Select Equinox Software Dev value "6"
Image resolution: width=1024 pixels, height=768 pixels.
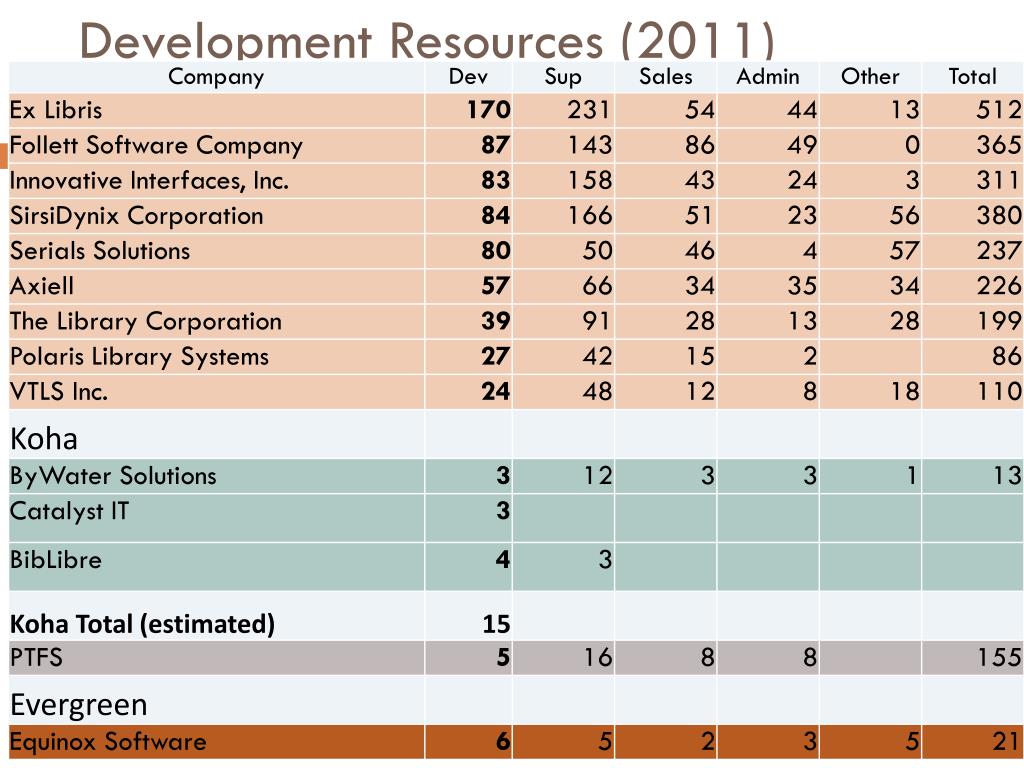coord(503,742)
